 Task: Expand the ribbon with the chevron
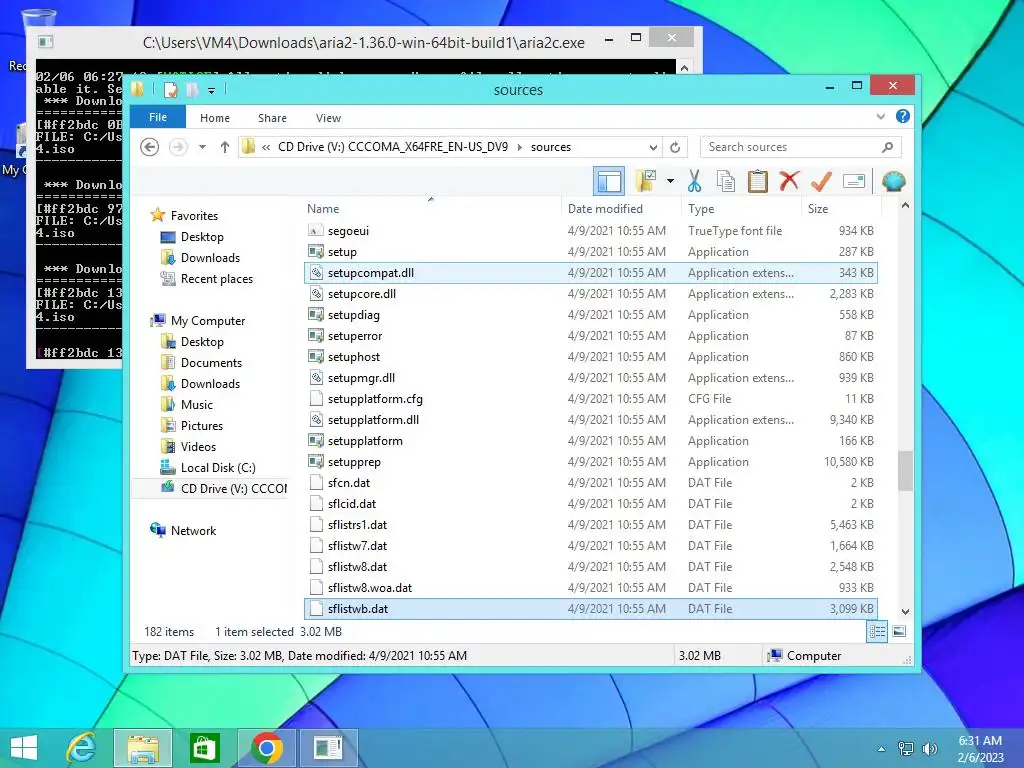[x=880, y=117]
